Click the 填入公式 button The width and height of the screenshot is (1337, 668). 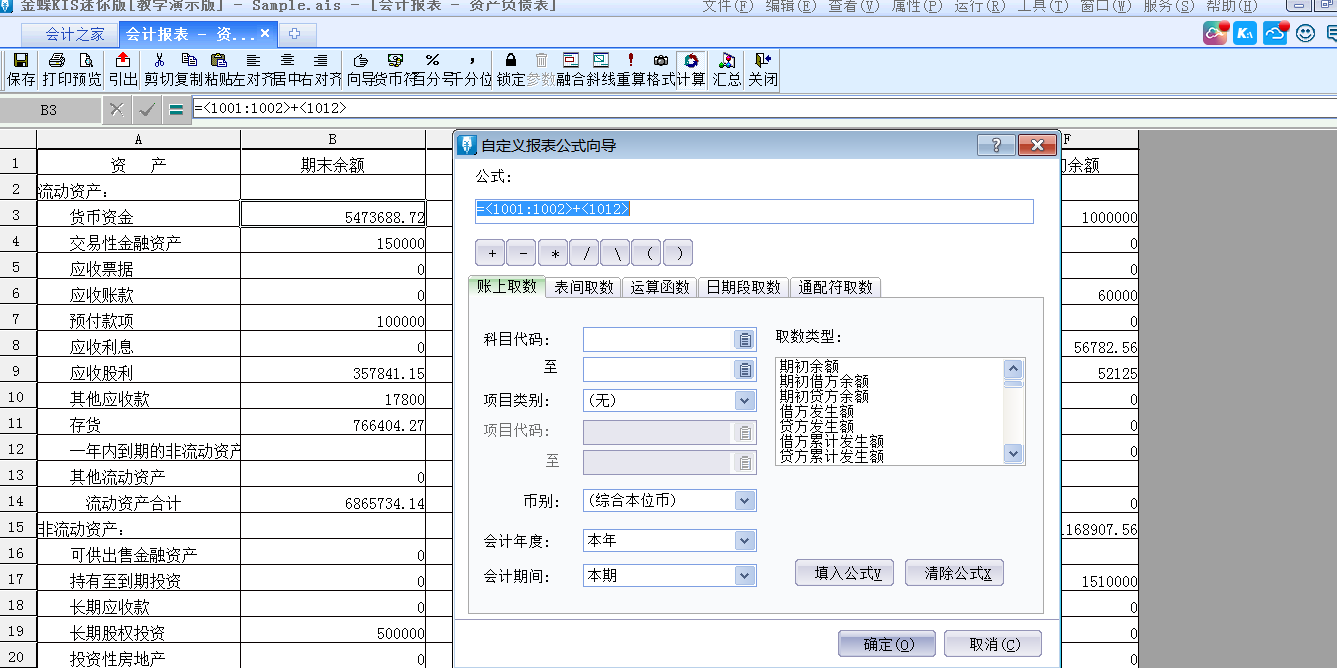pos(844,573)
